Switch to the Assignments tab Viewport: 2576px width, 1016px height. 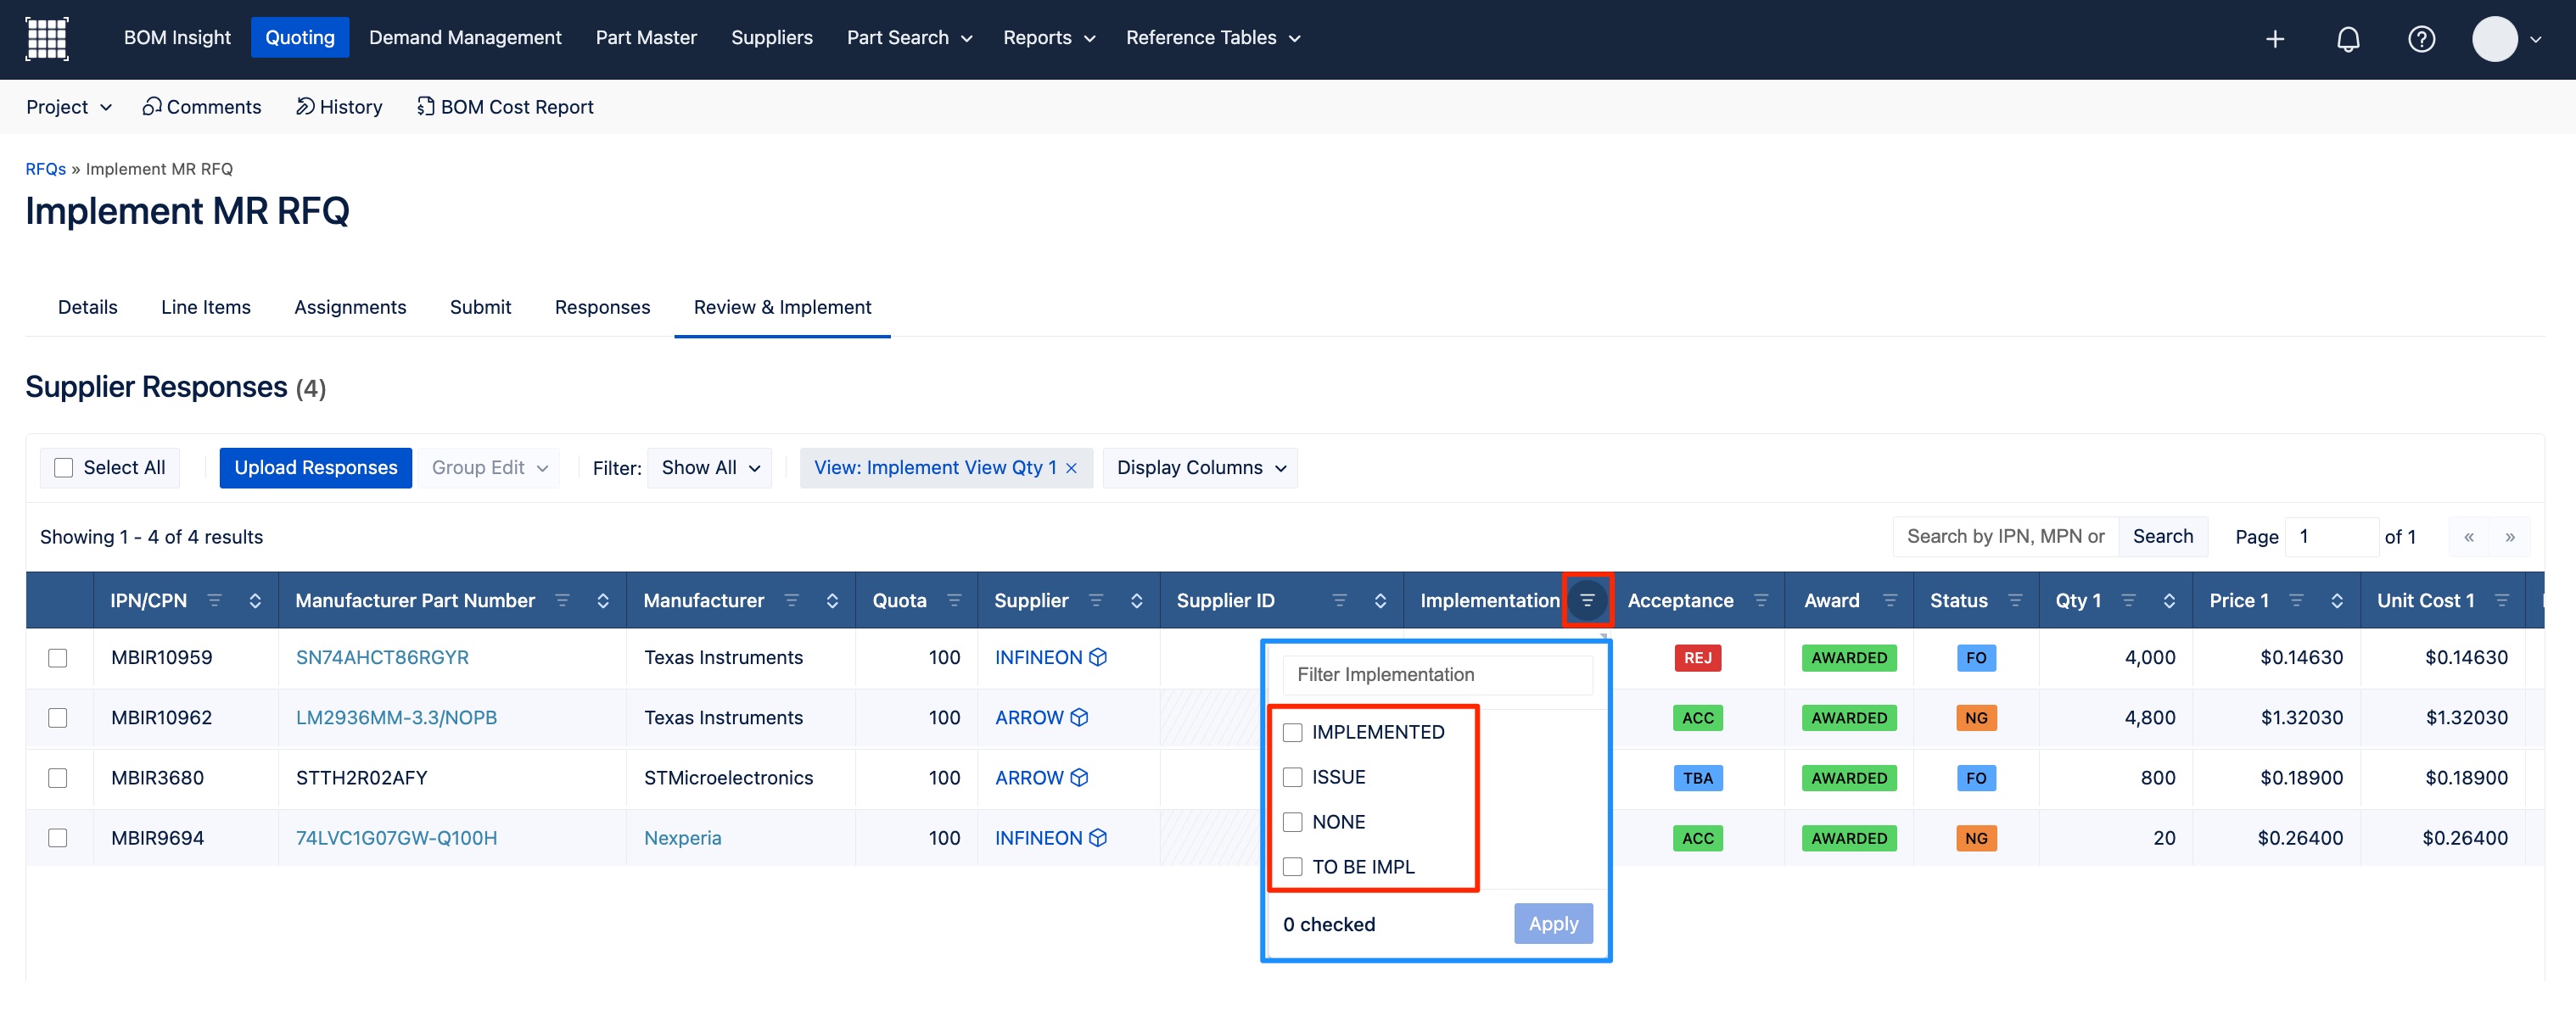click(350, 307)
